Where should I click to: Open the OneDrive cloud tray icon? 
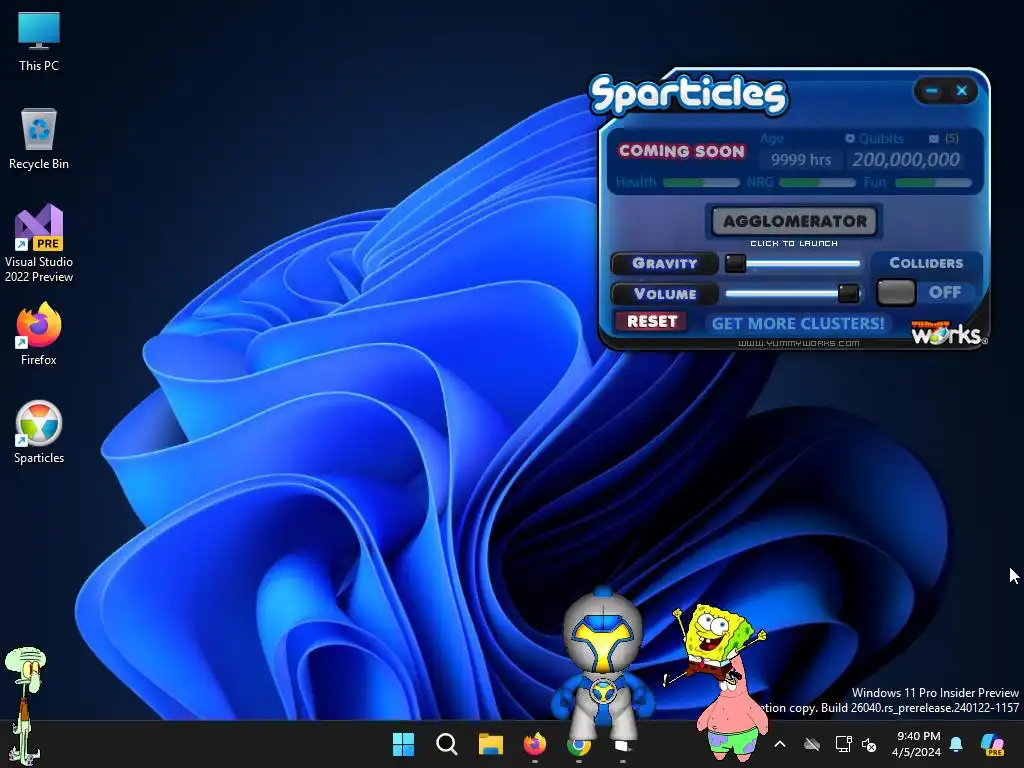812,744
